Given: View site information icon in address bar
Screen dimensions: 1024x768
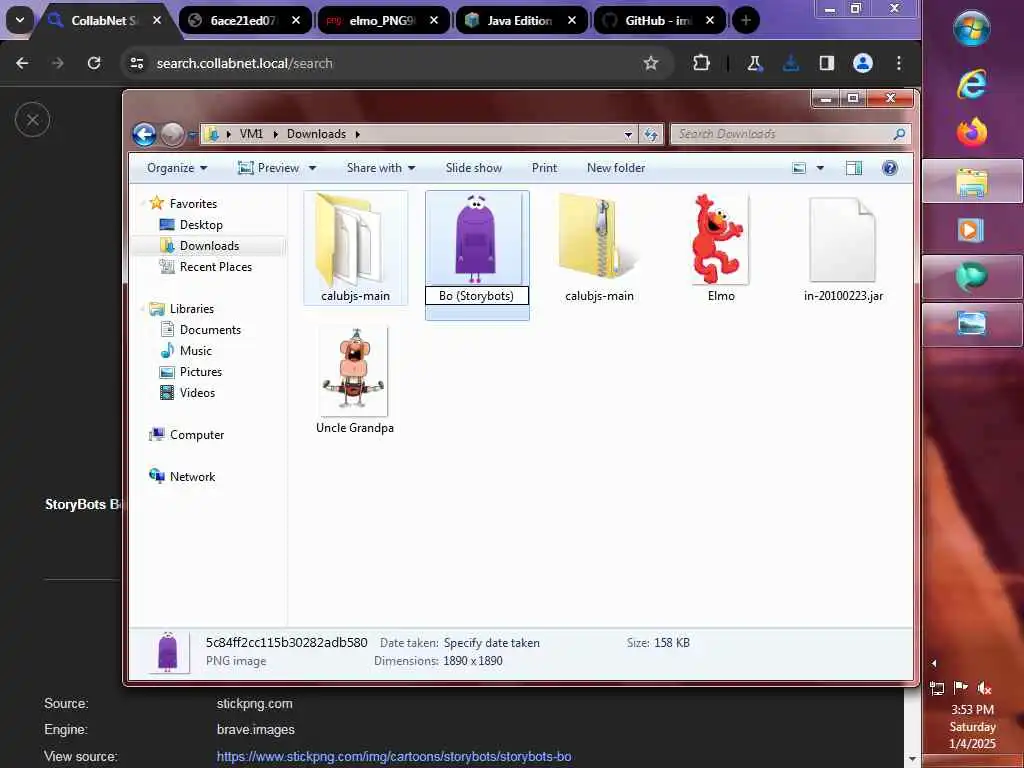Looking at the screenshot, I should coord(136,63).
